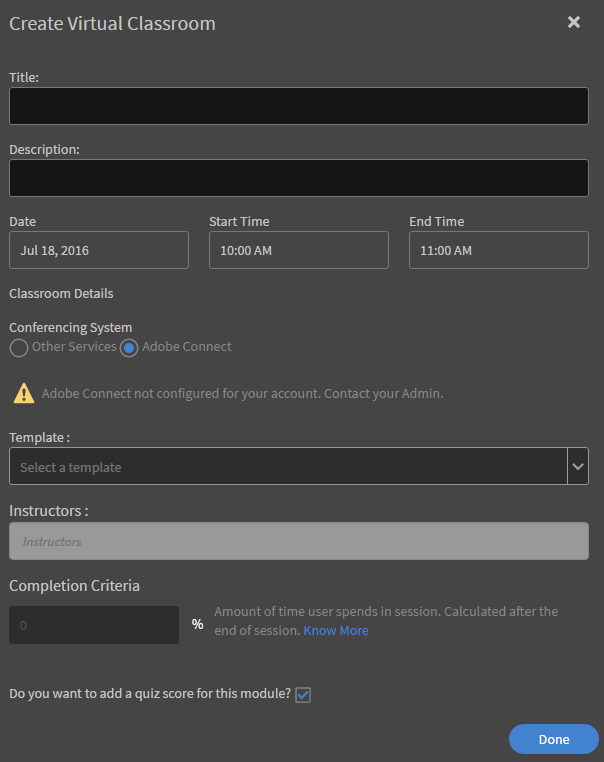Select the Other Services radio button
Image resolution: width=604 pixels, height=762 pixels.
click(x=19, y=348)
